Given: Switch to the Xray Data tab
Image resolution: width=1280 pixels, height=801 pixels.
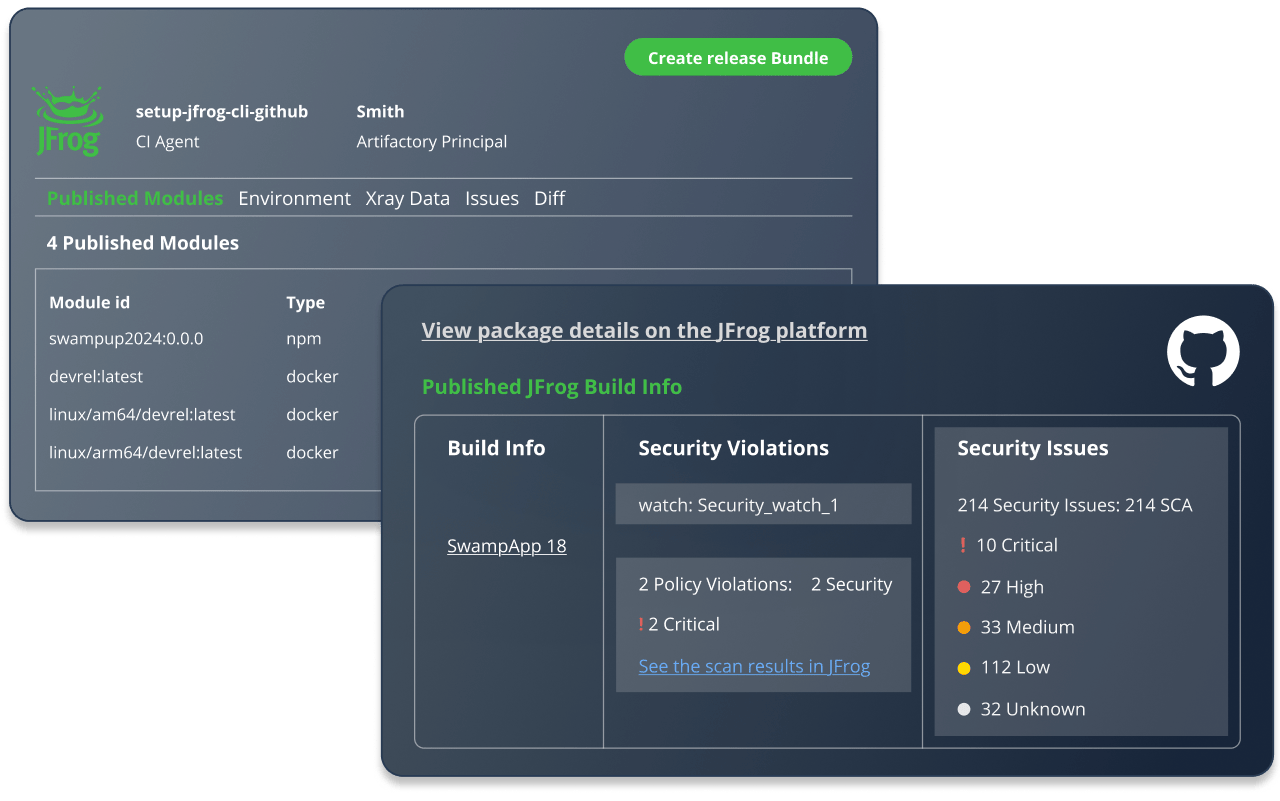Looking at the screenshot, I should point(407,198).
